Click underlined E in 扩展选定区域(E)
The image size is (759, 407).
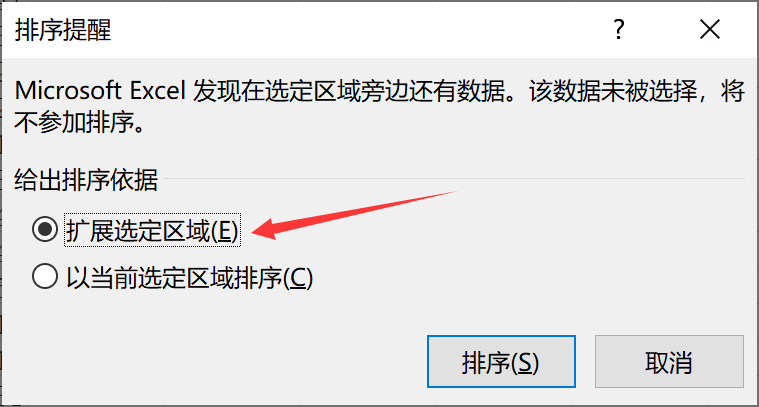[224, 230]
